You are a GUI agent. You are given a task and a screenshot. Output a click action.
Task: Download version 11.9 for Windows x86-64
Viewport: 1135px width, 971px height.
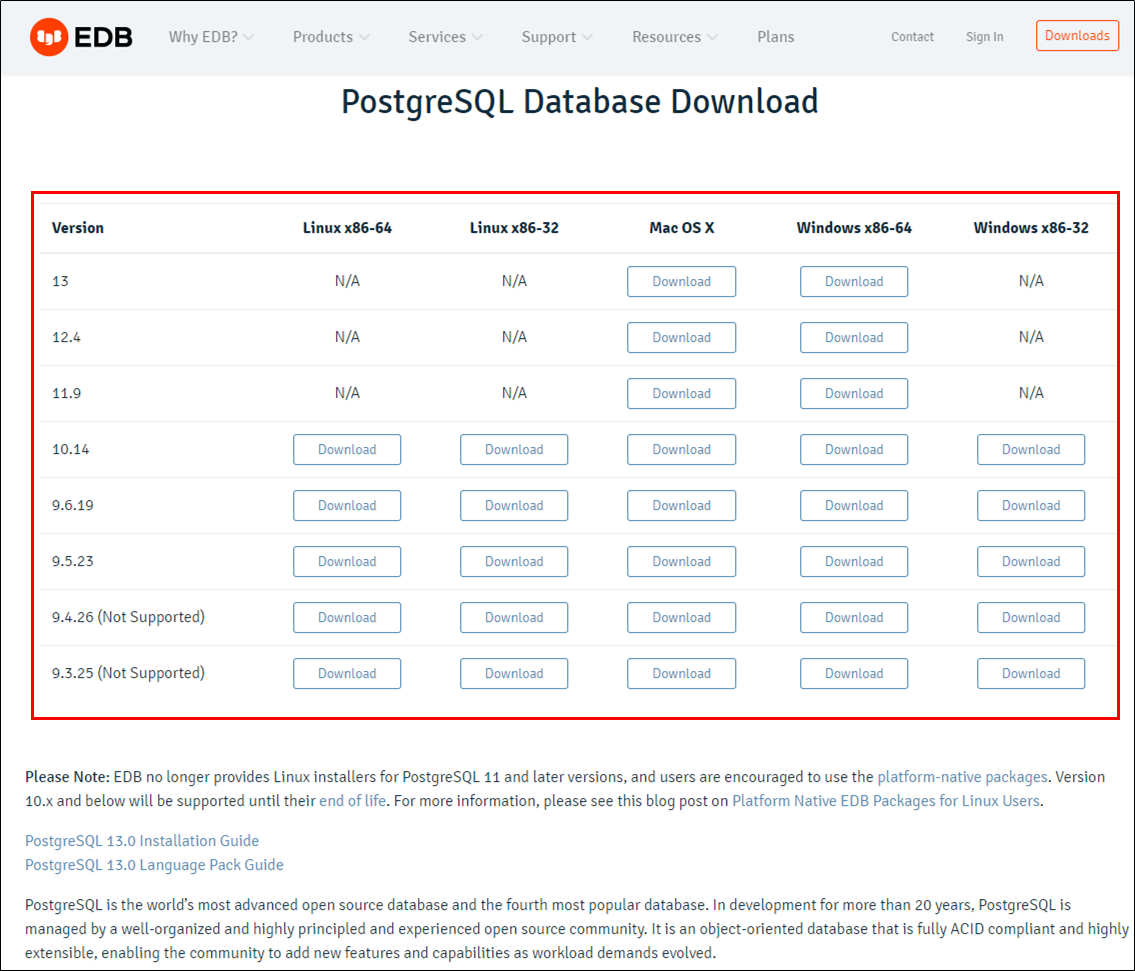[x=854, y=393]
